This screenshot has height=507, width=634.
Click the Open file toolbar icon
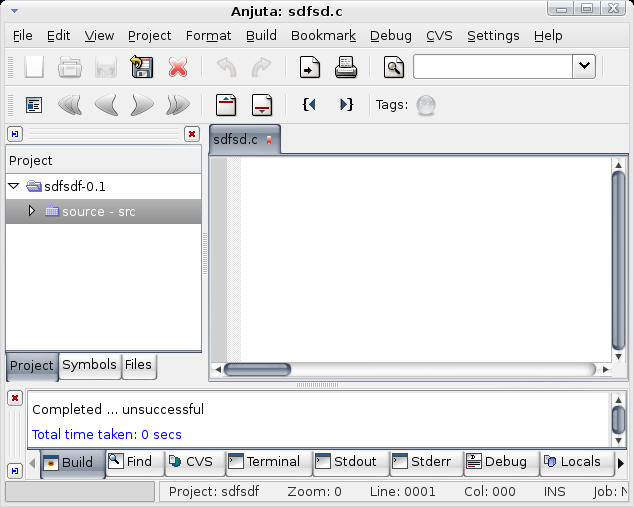click(x=70, y=67)
